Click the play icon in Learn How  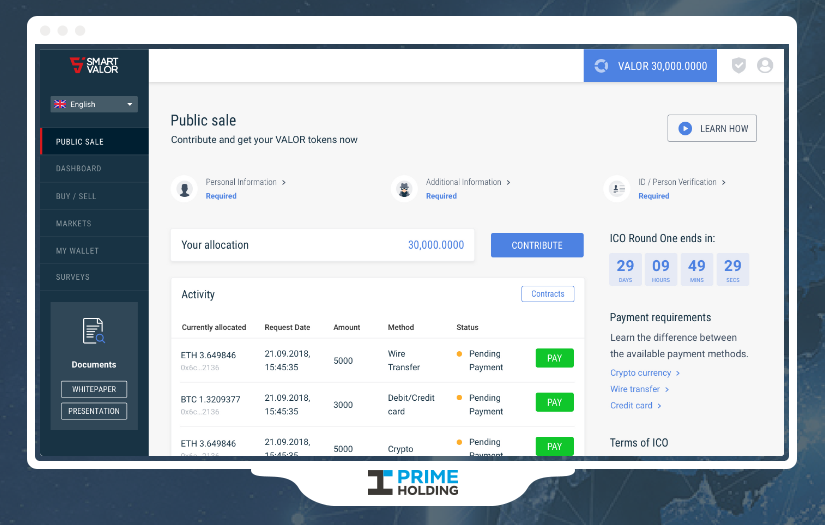click(685, 128)
